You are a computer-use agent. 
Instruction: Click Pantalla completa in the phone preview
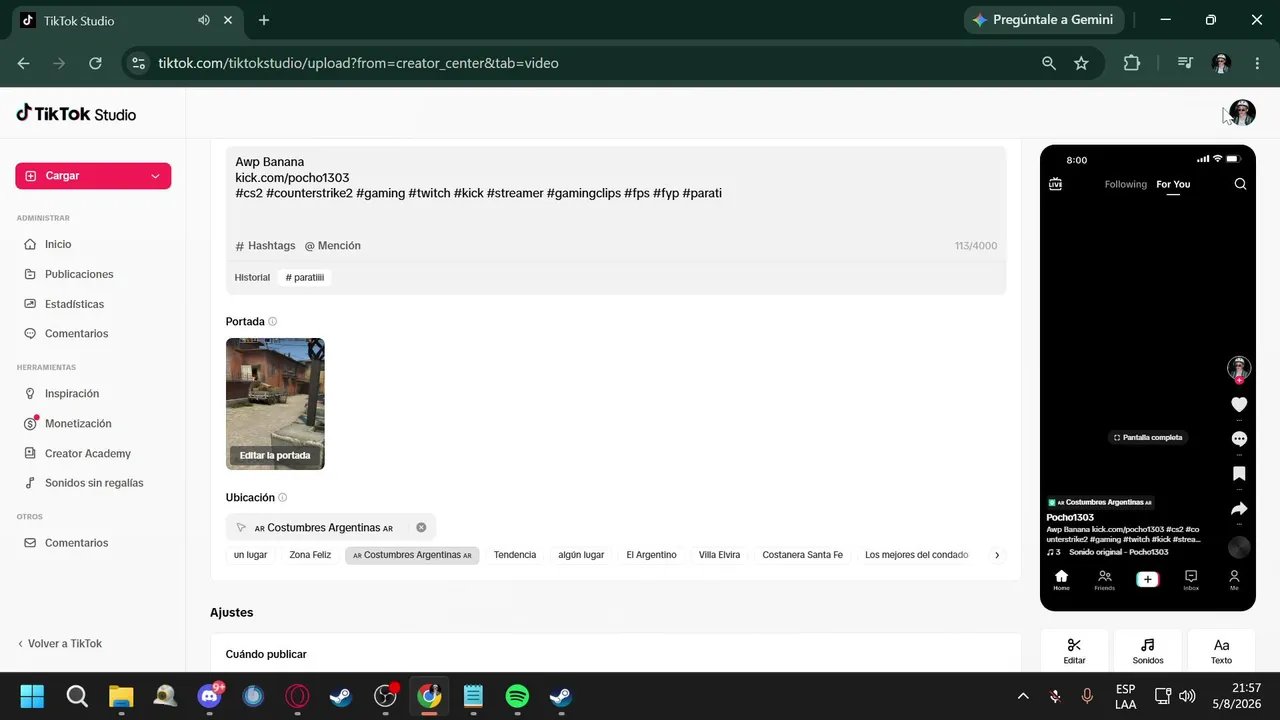[1148, 438]
